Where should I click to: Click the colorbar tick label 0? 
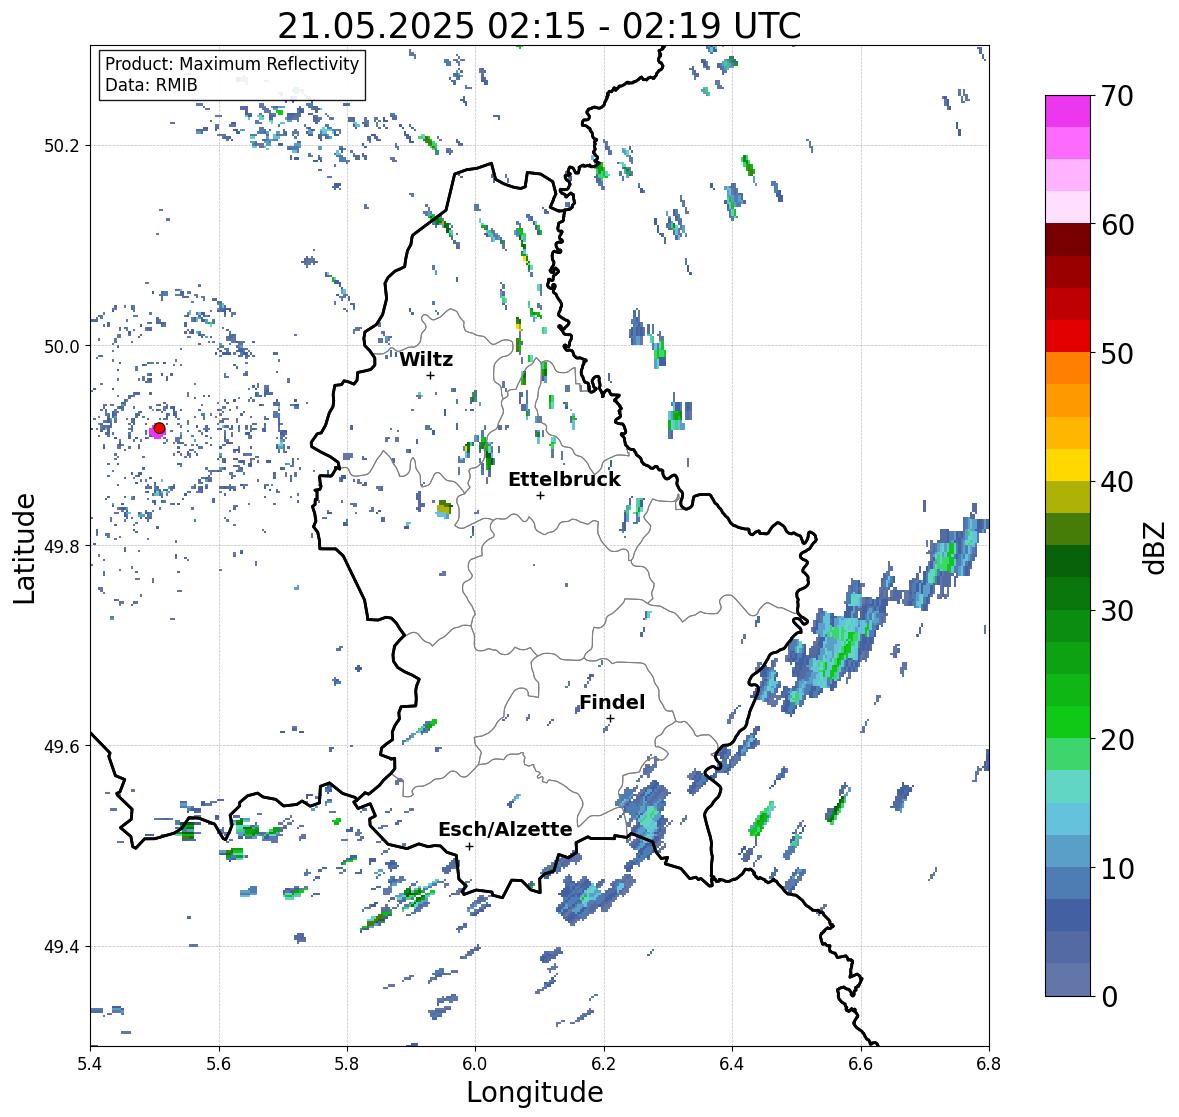1109,997
